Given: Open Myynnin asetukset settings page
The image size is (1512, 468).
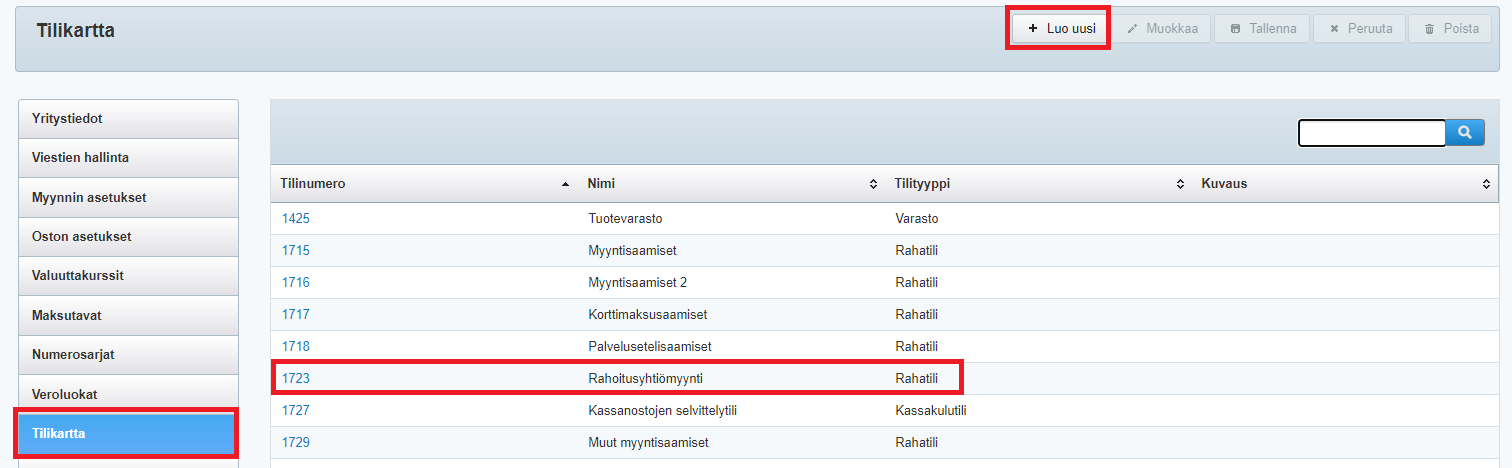Looking at the screenshot, I should pyautogui.click(x=128, y=198).
